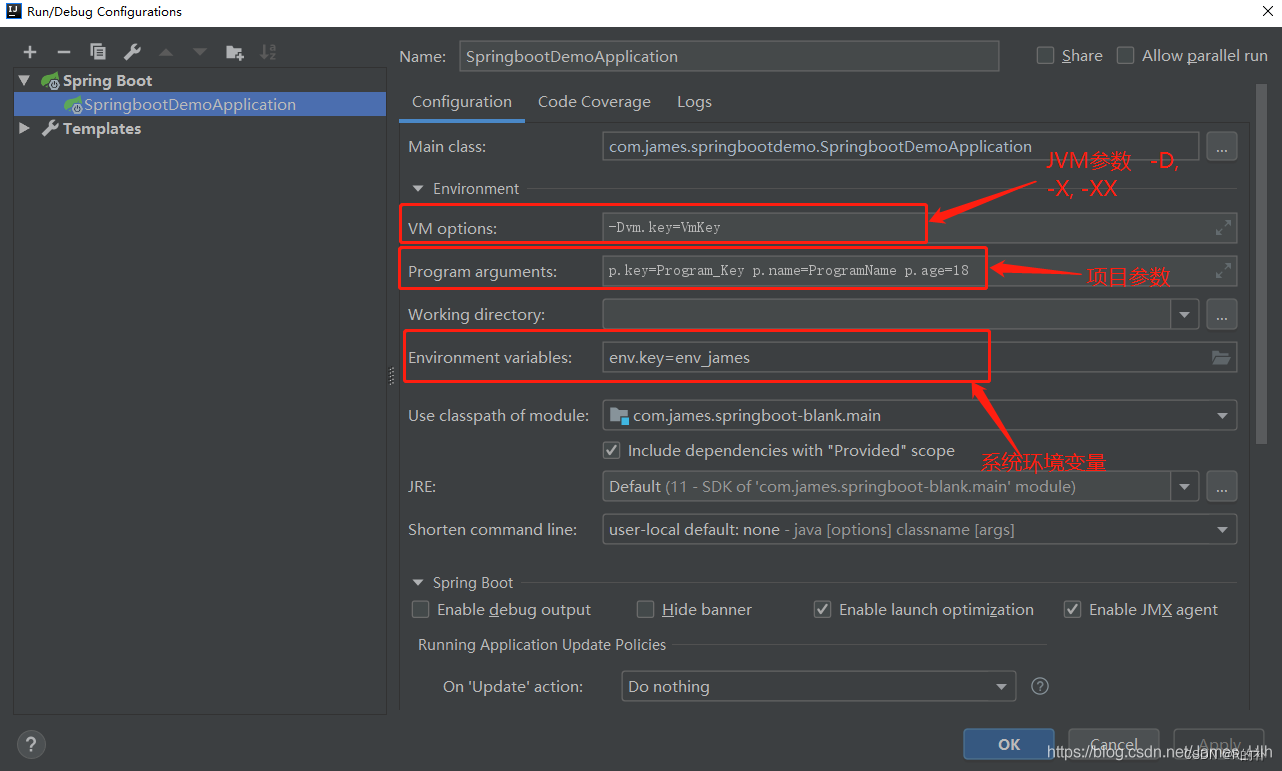Expand the Templates tree node
The image size is (1282, 771).
(x=24, y=128)
